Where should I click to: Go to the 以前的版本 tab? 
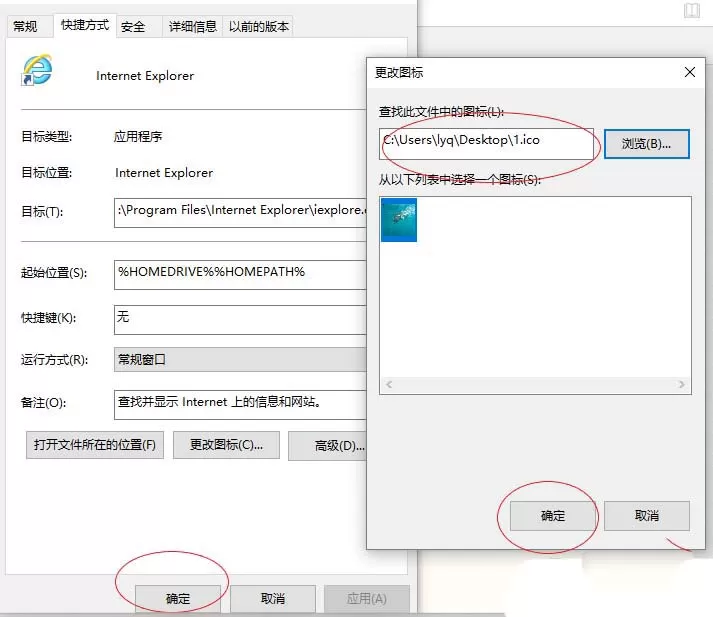pos(258,27)
